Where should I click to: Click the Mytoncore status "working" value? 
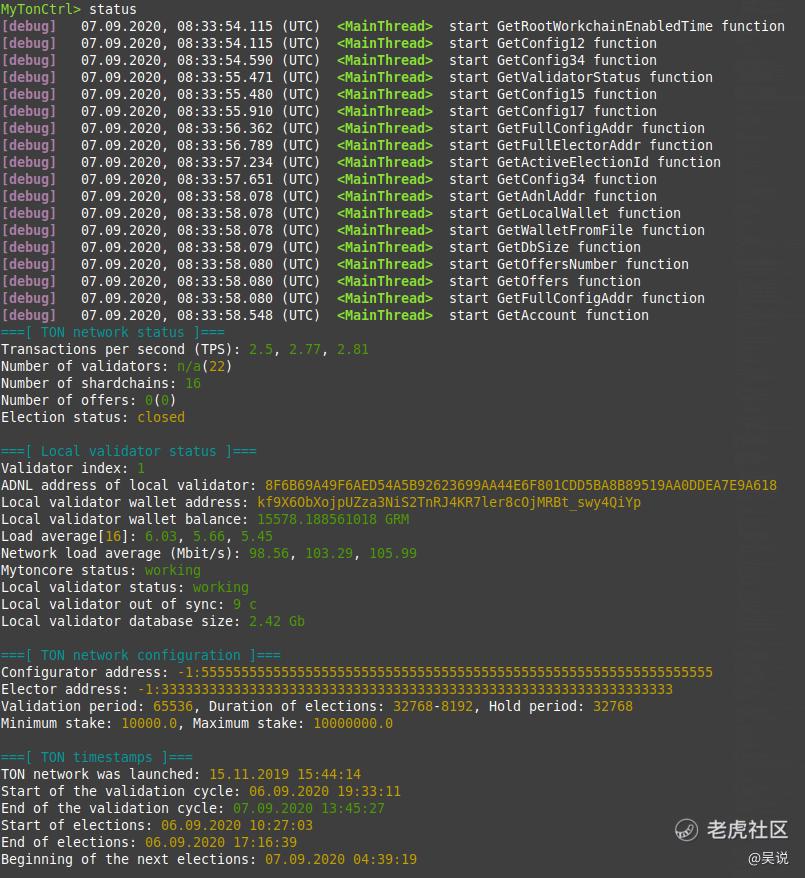[173, 570]
